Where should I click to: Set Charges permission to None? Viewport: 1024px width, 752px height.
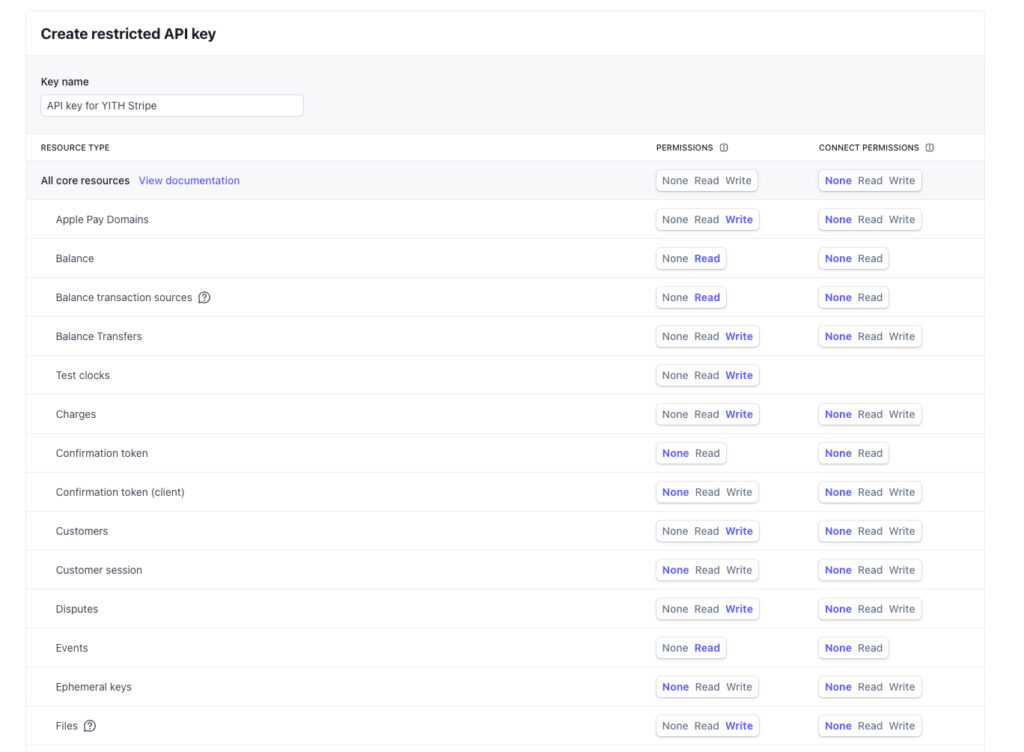coord(675,415)
